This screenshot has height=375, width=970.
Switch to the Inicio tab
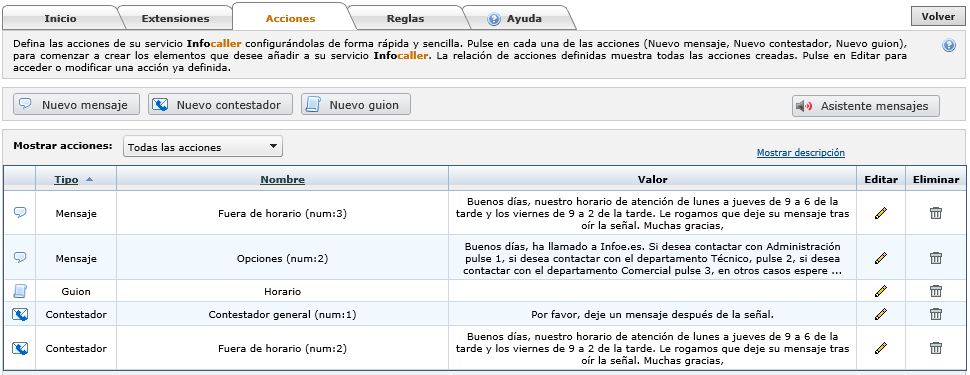pyautogui.click(x=60, y=19)
